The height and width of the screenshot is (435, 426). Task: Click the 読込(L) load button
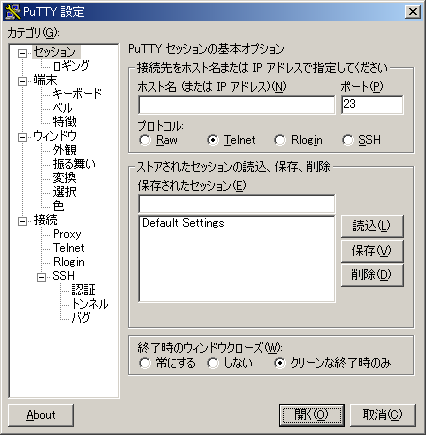tap(372, 226)
